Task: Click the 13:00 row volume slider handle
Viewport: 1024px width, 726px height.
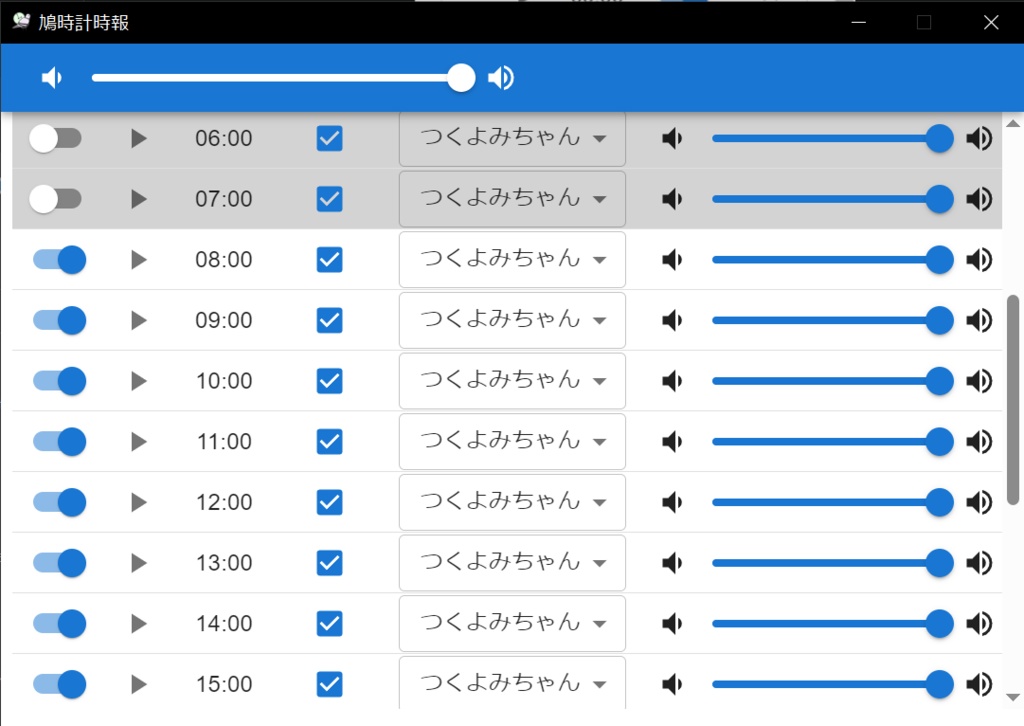Action: coord(940,563)
